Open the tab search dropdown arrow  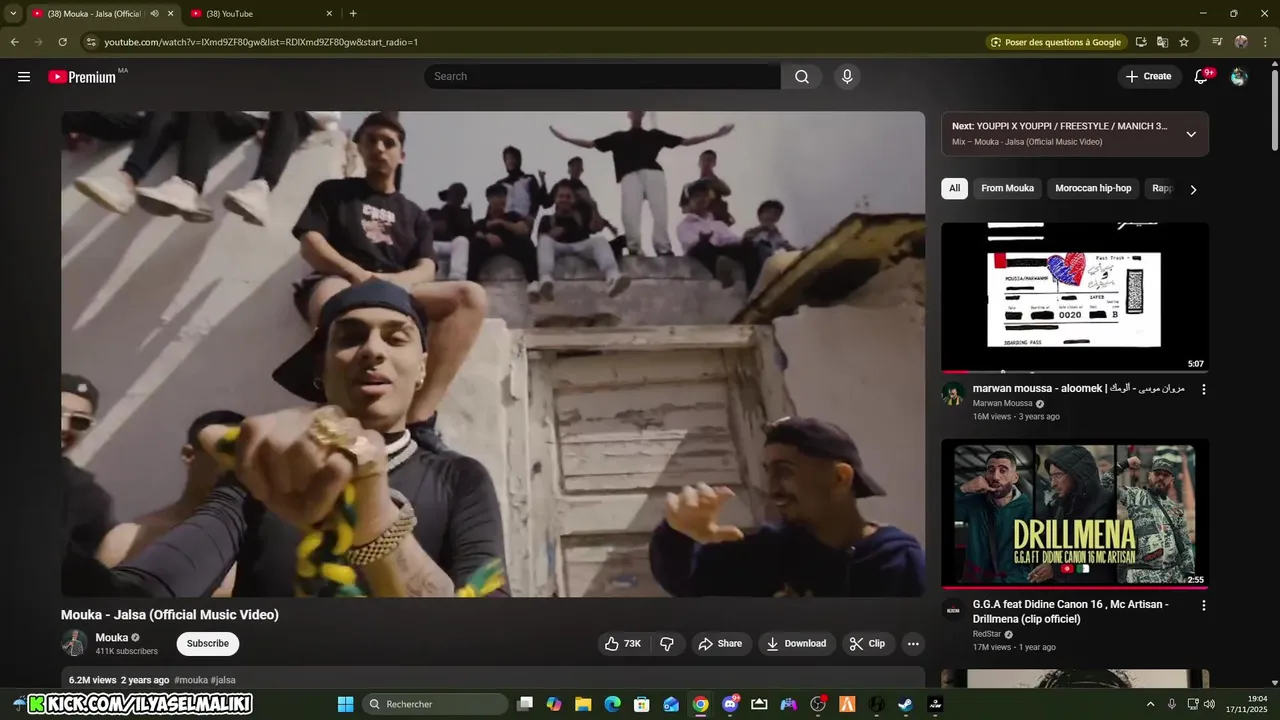click(12, 13)
